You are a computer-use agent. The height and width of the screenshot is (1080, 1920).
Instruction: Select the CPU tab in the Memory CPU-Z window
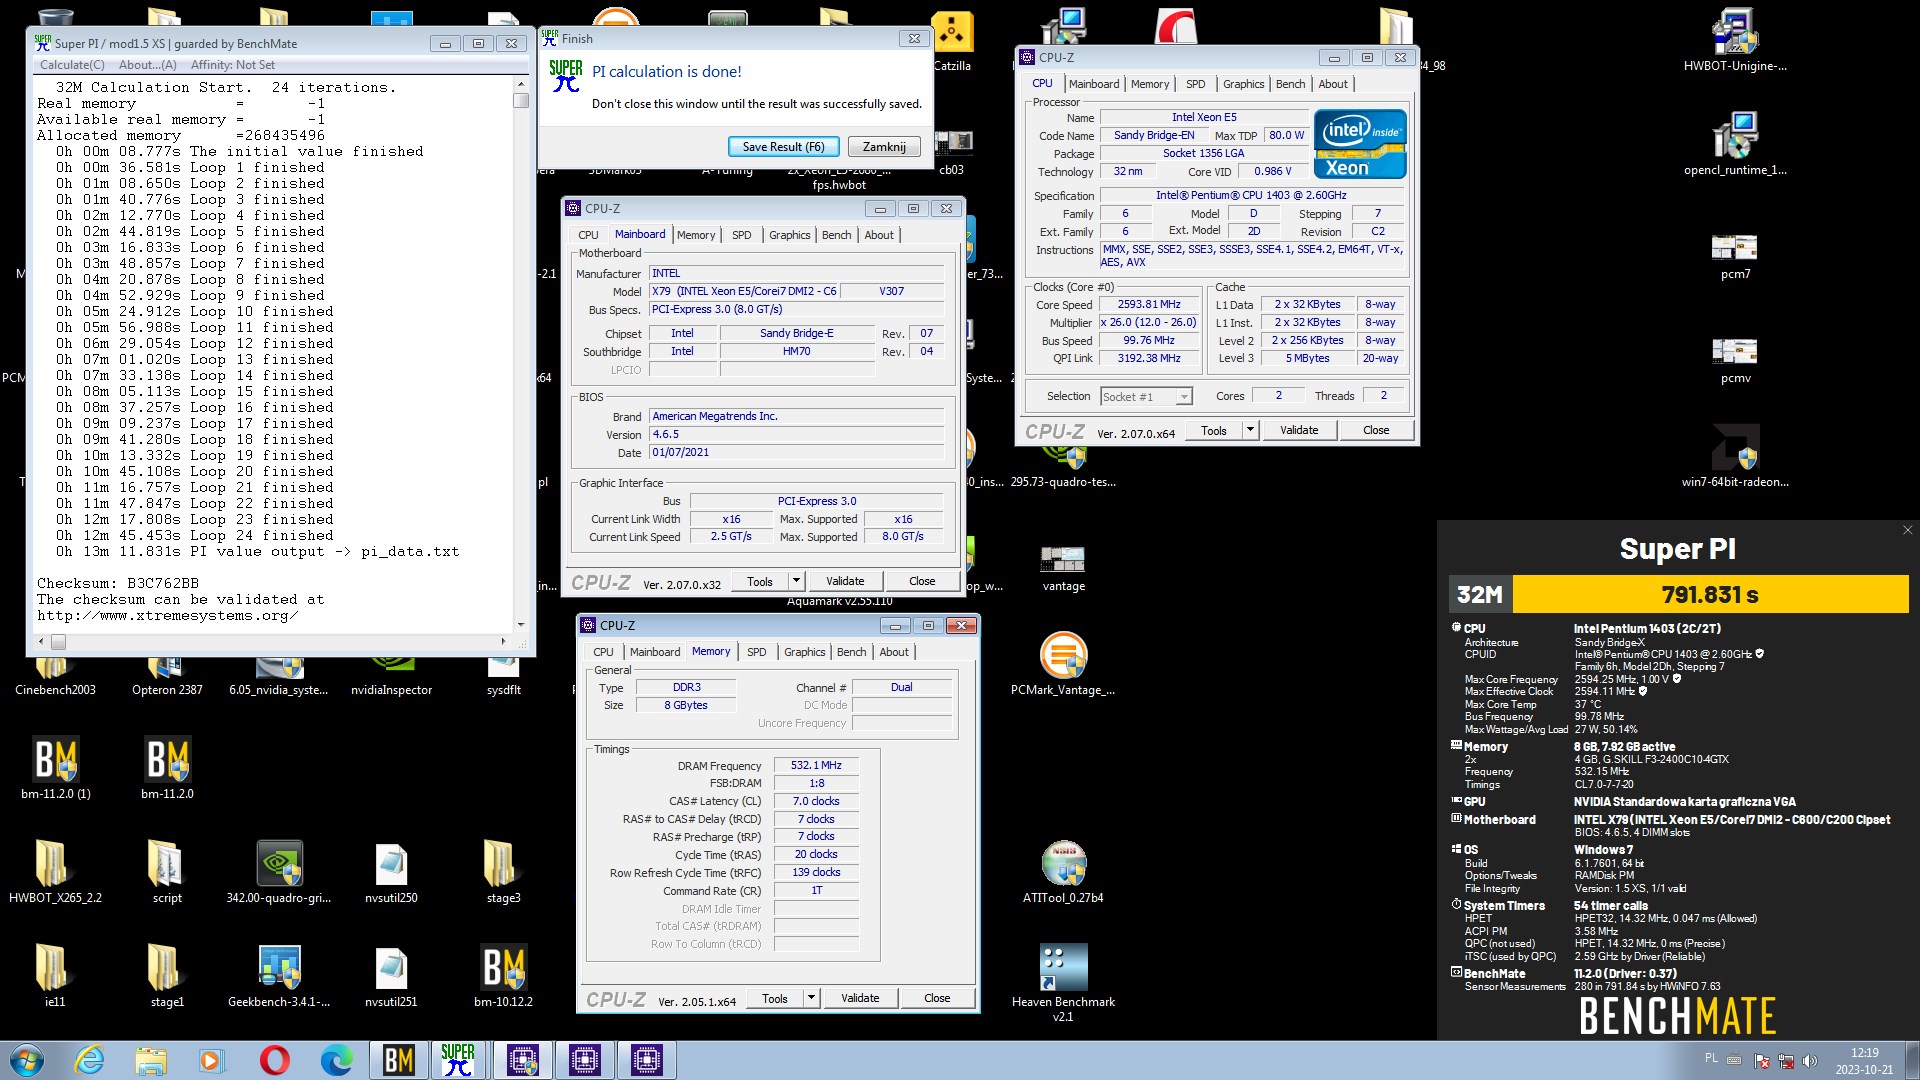pyautogui.click(x=603, y=652)
